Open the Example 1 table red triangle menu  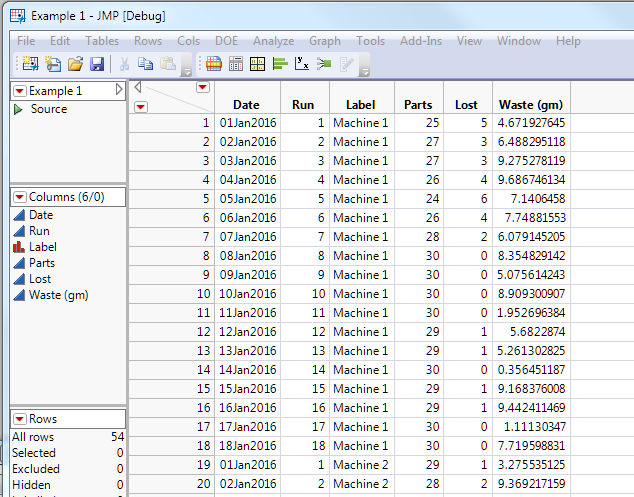(x=19, y=91)
